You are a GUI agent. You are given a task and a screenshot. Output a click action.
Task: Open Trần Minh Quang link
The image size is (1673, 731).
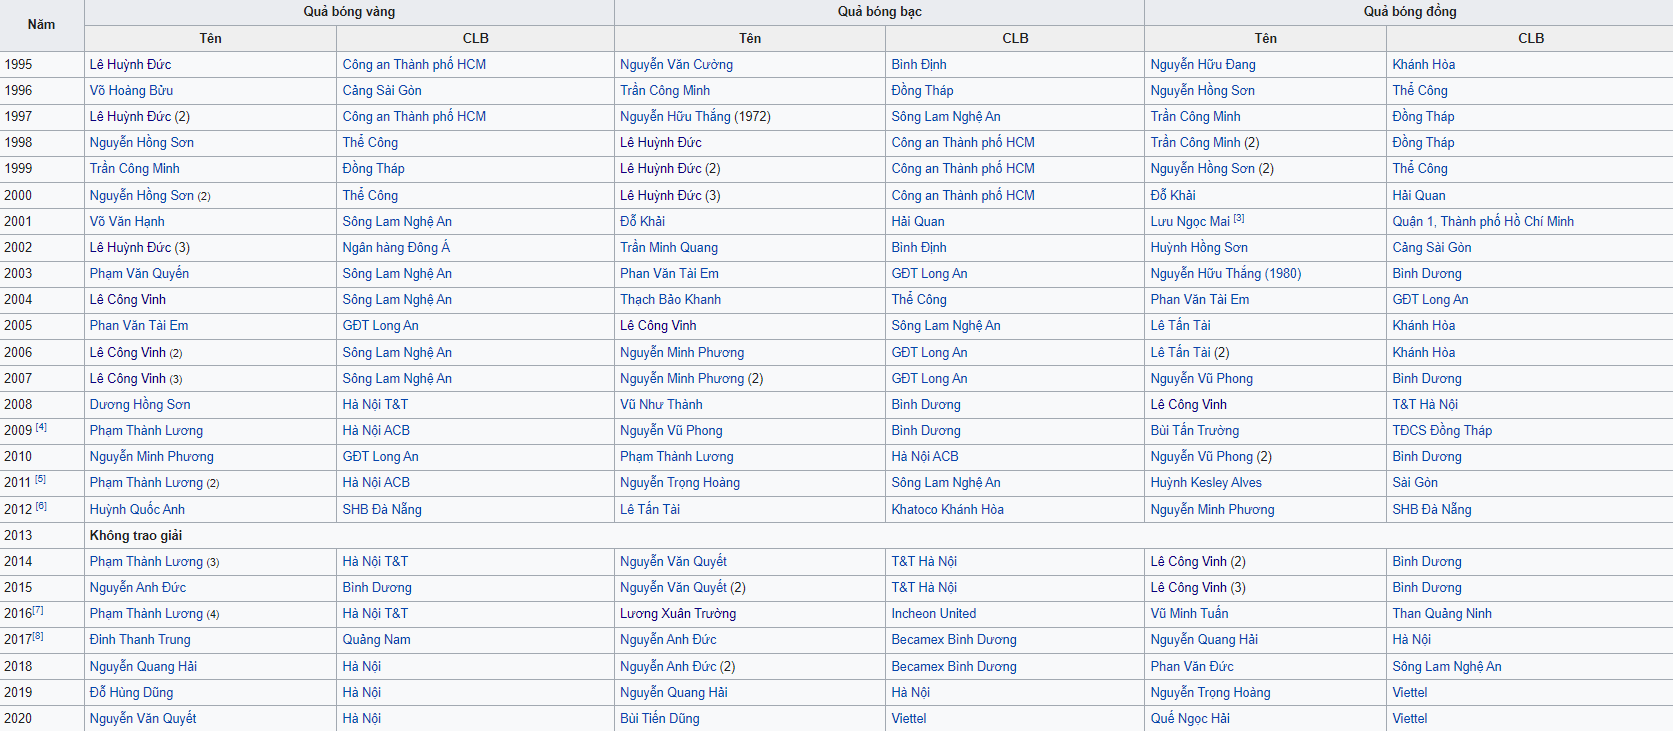tap(669, 247)
